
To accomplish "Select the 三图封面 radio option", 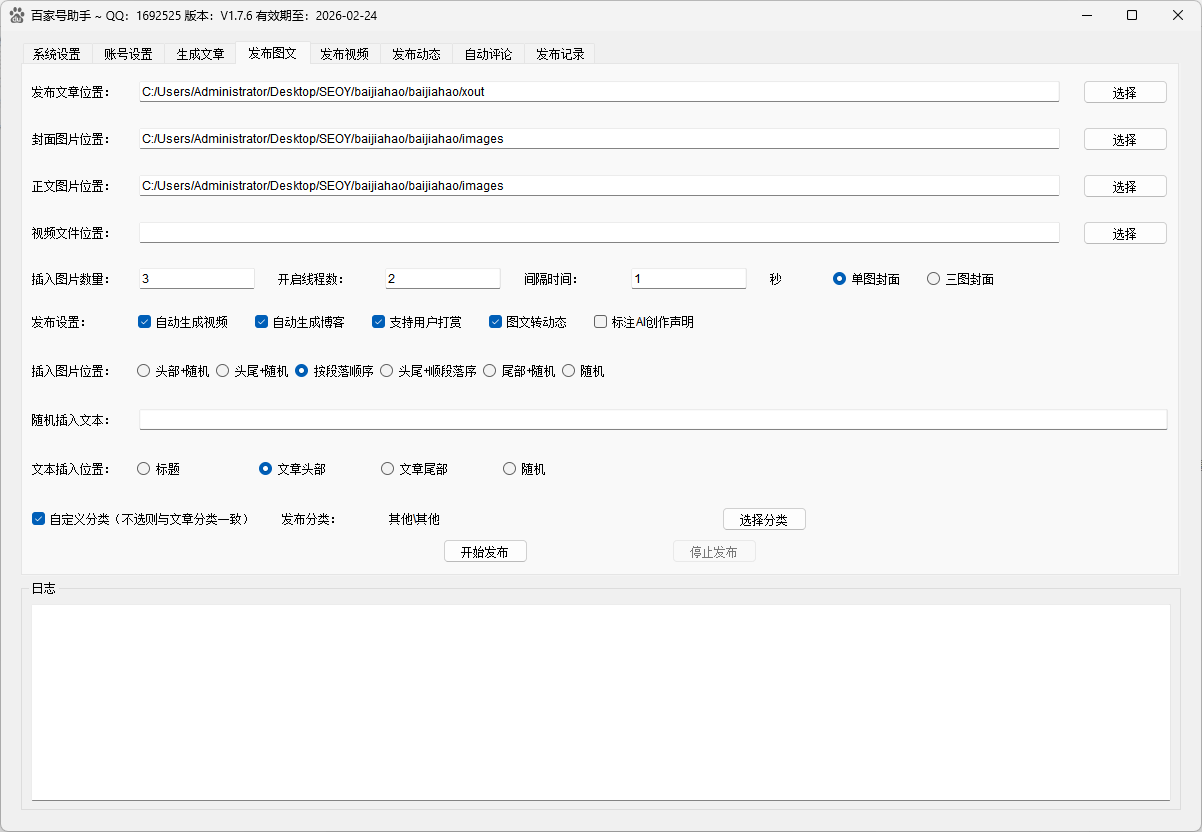I will 934,279.
